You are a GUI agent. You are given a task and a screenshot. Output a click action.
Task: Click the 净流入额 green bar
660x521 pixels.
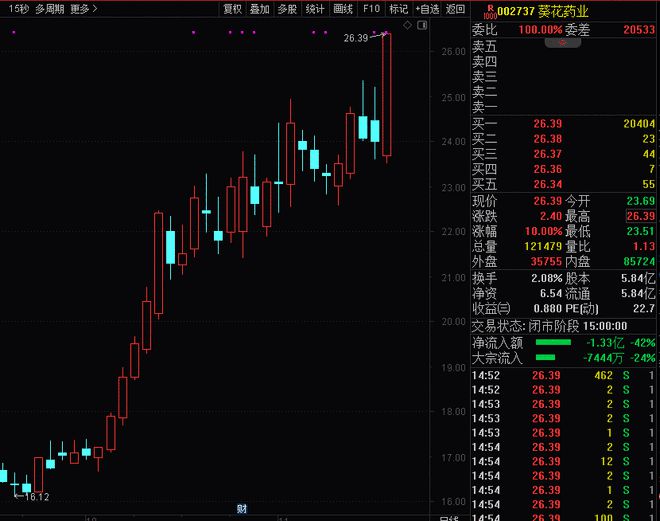[553, 343]
